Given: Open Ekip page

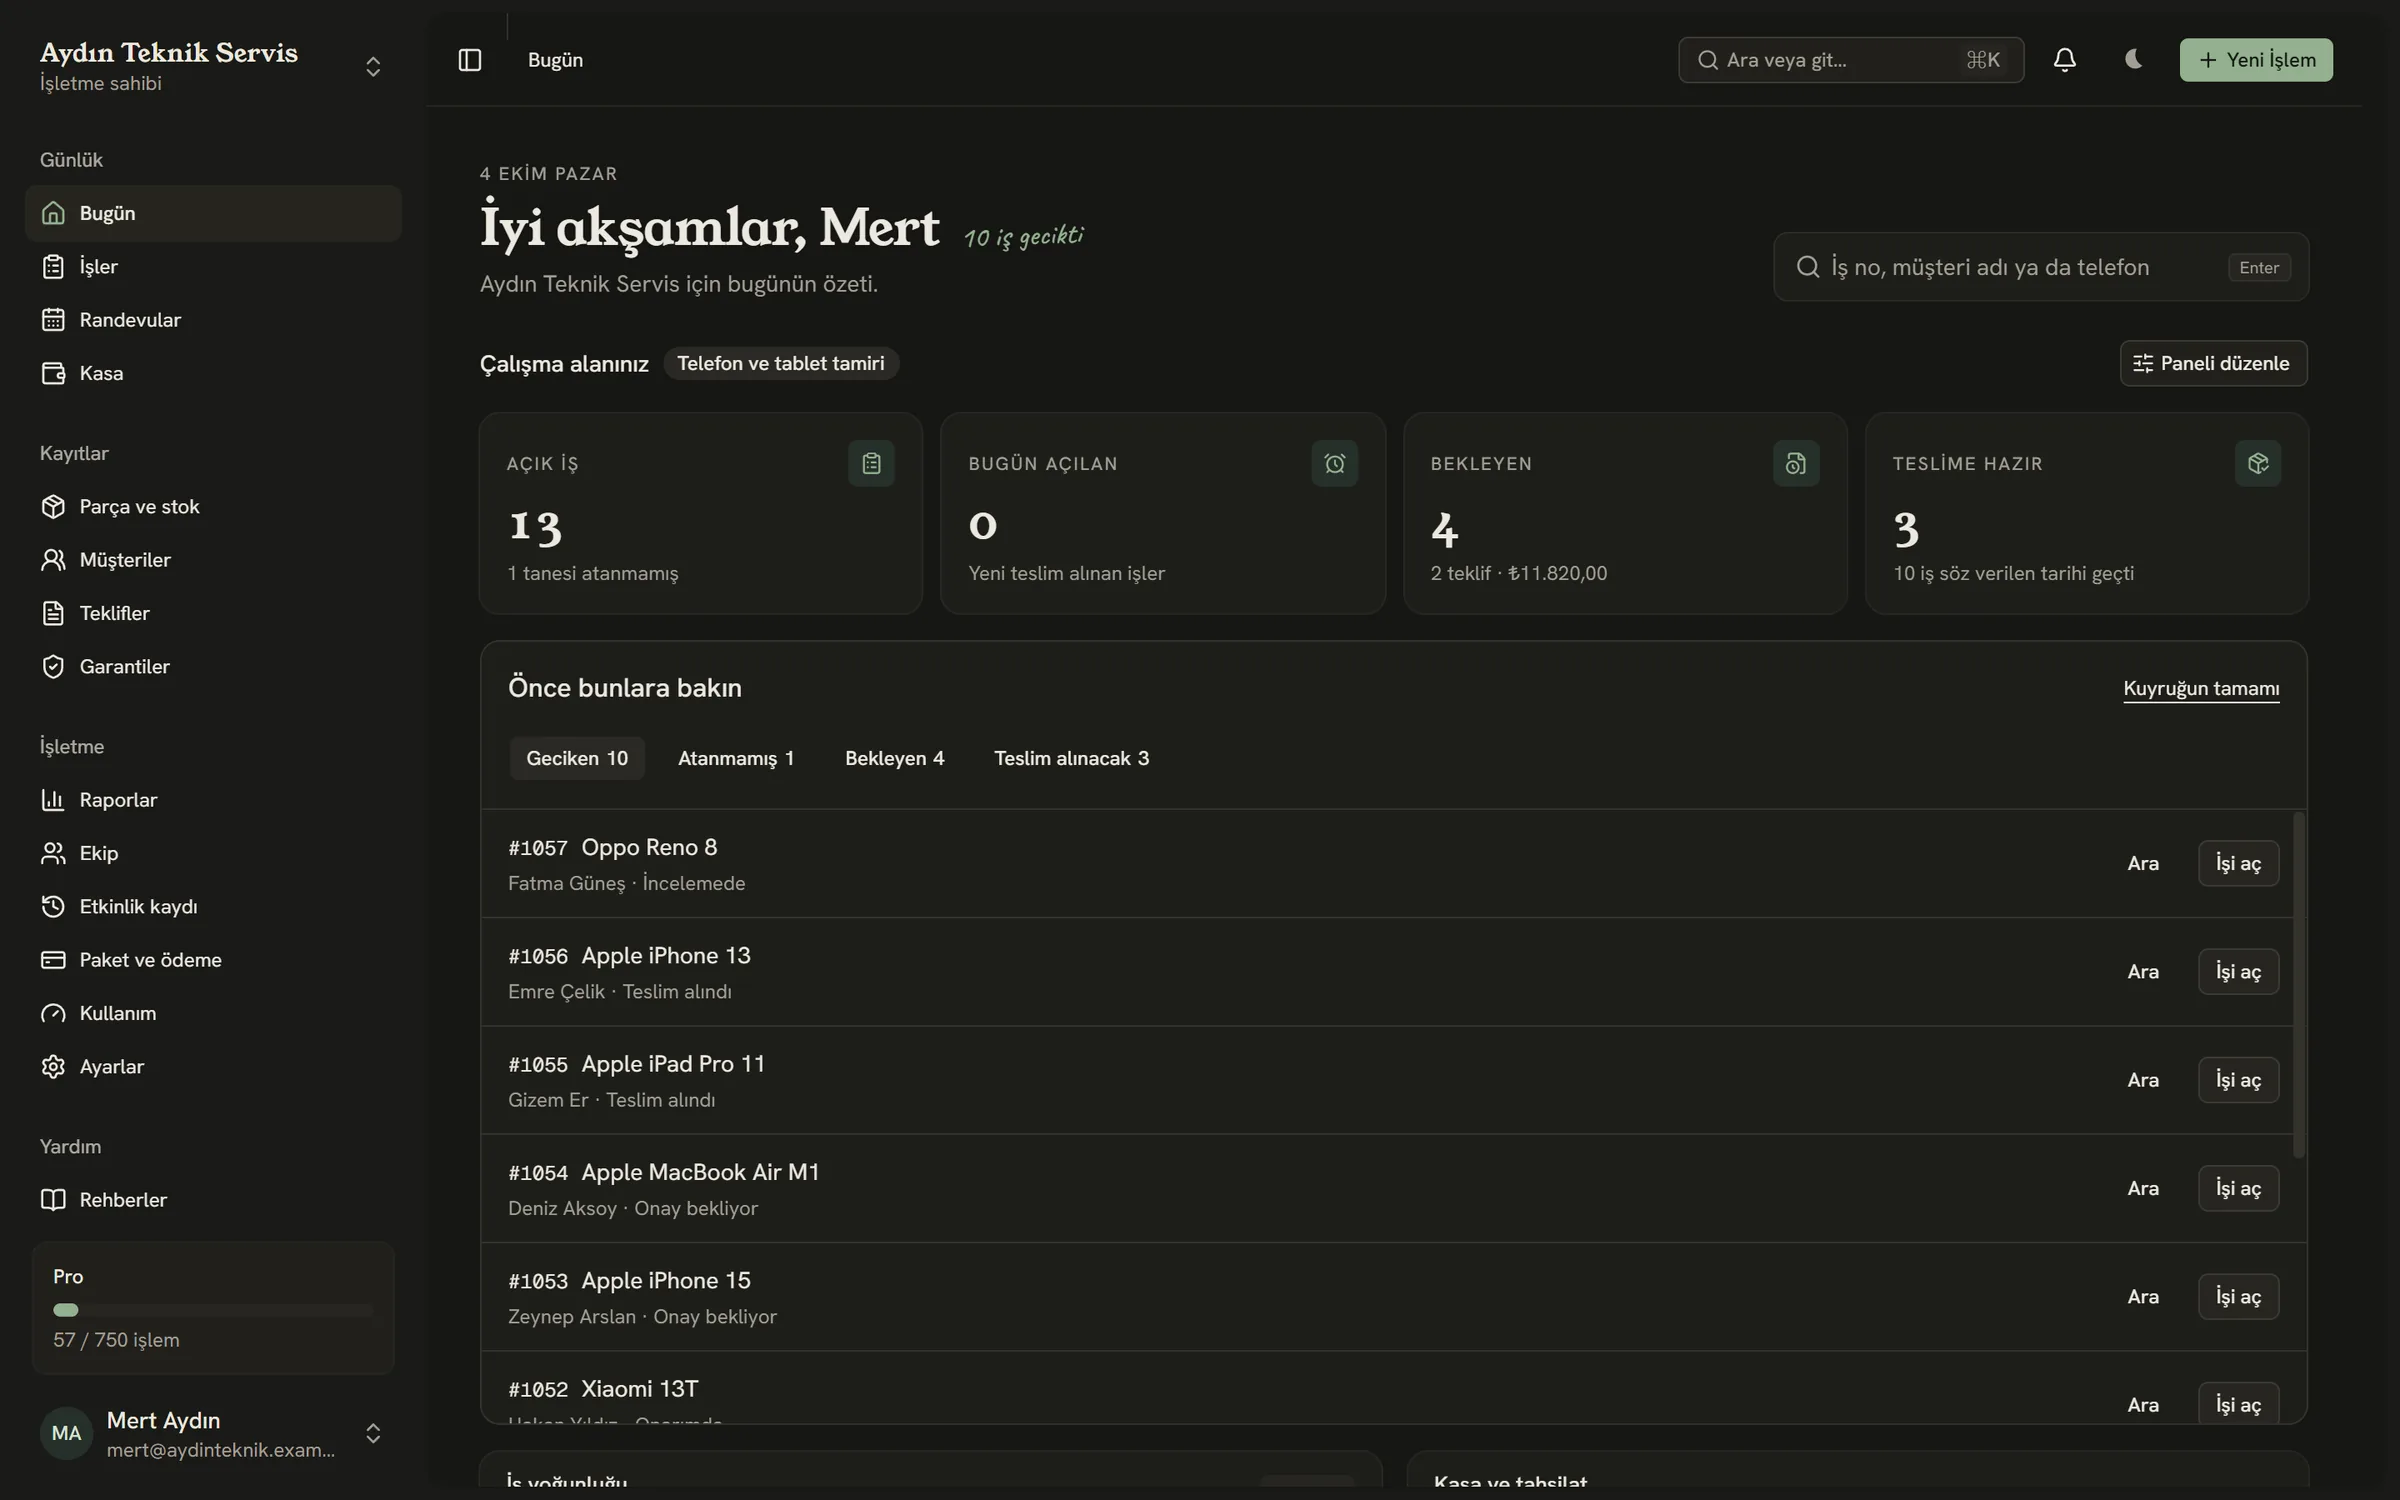Looking at the screenshot, I should (x=213, y=853).
